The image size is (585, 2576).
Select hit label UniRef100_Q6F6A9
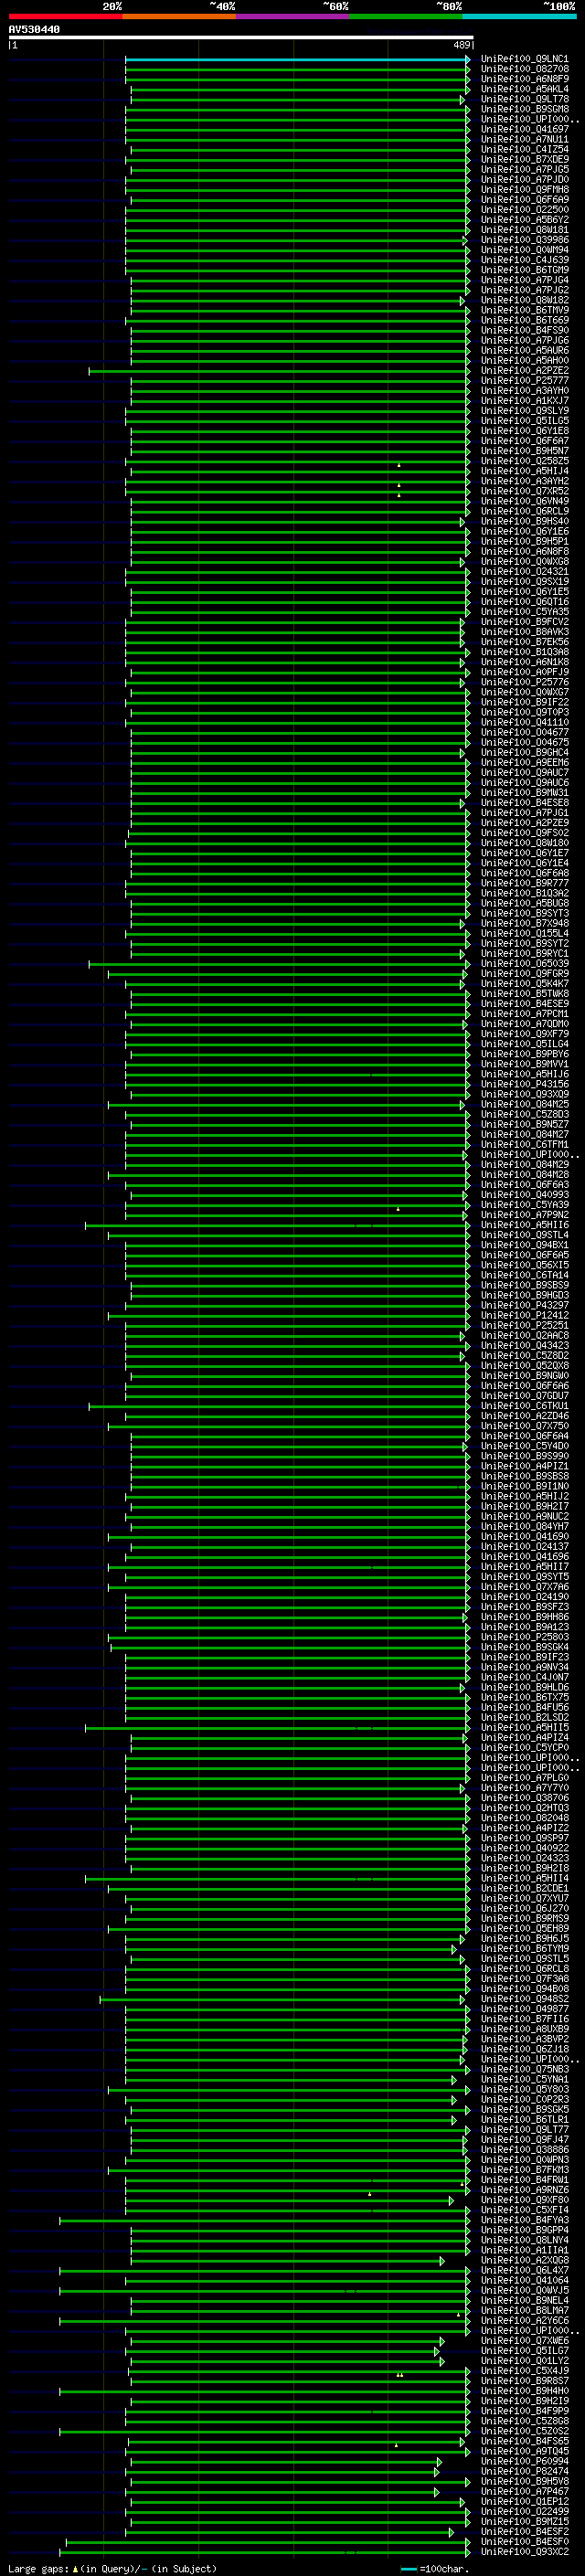(524, 200)
